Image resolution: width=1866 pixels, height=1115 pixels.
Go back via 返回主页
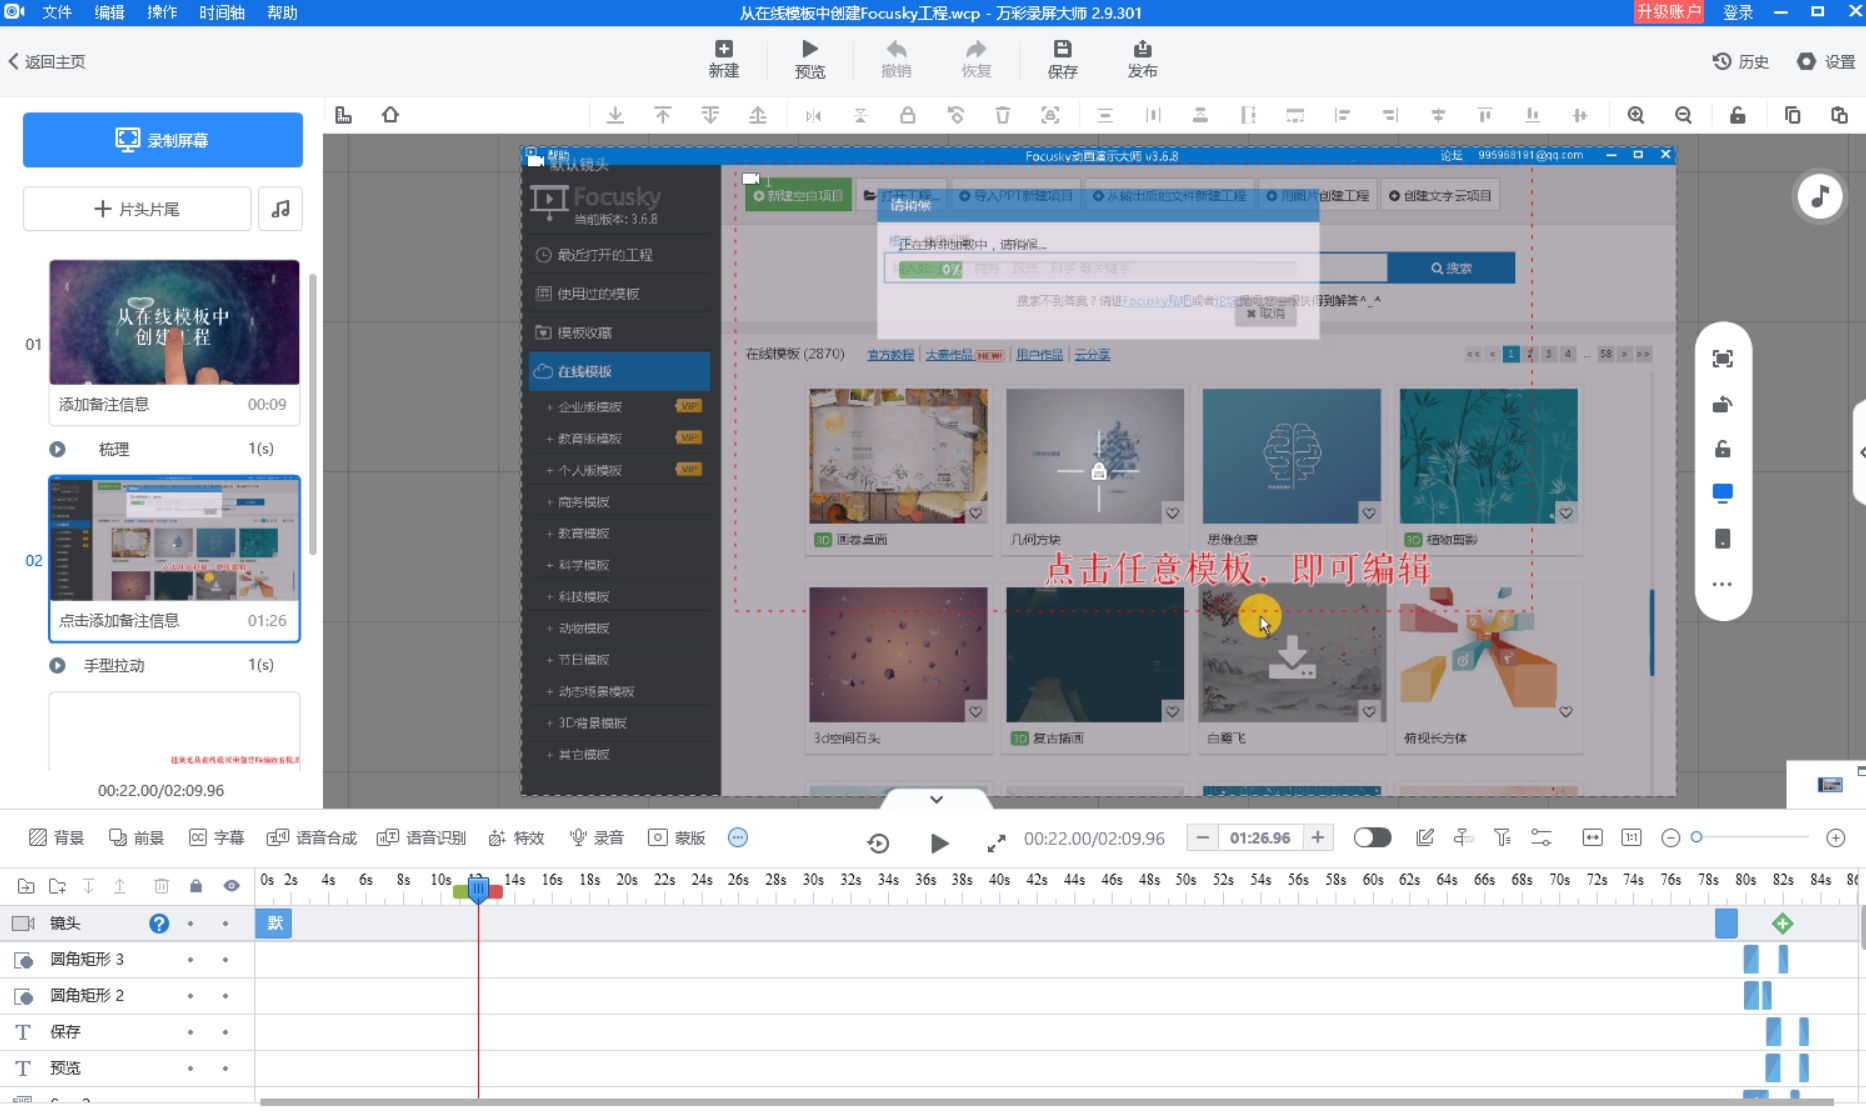[x=47, y=62]
